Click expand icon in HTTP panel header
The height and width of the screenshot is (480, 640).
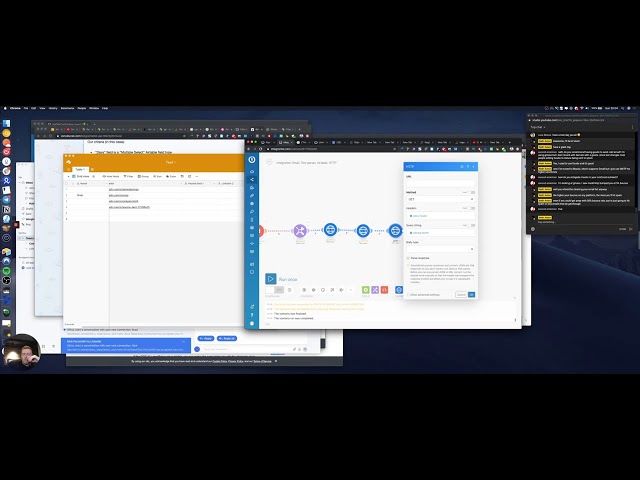[x=462, y=167]
